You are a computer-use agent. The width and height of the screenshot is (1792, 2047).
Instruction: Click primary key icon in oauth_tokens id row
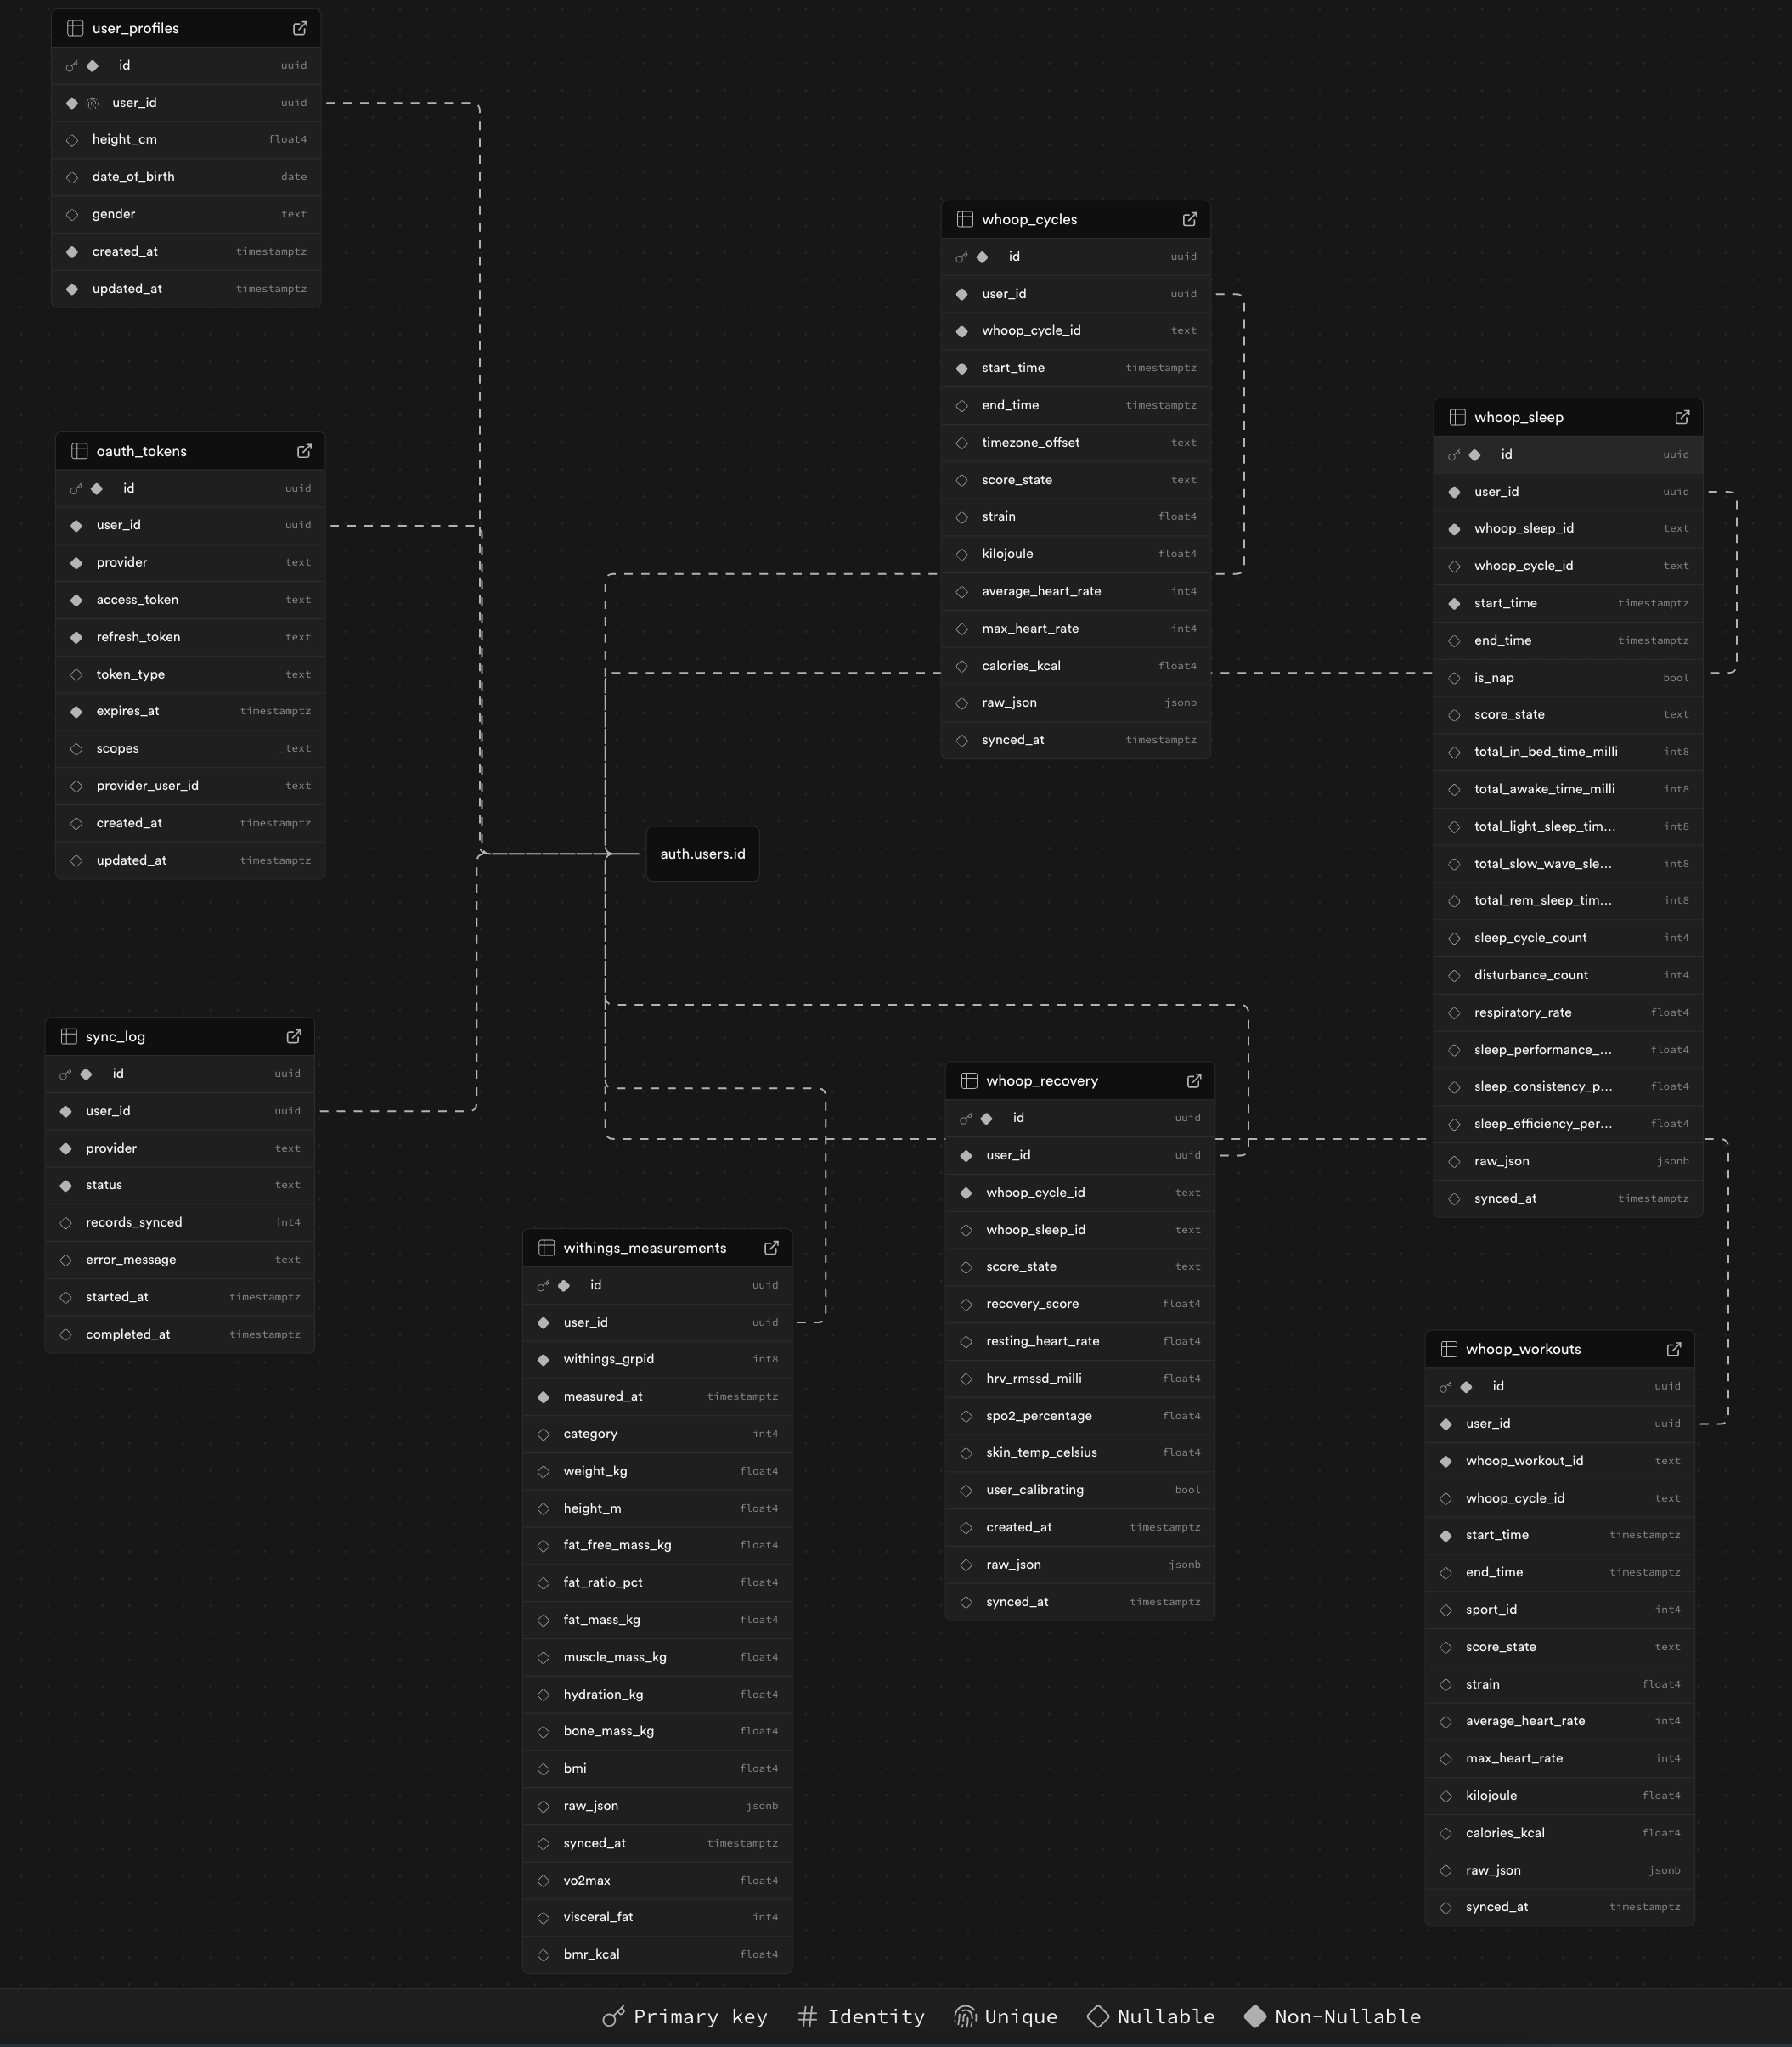pos(76,489)
